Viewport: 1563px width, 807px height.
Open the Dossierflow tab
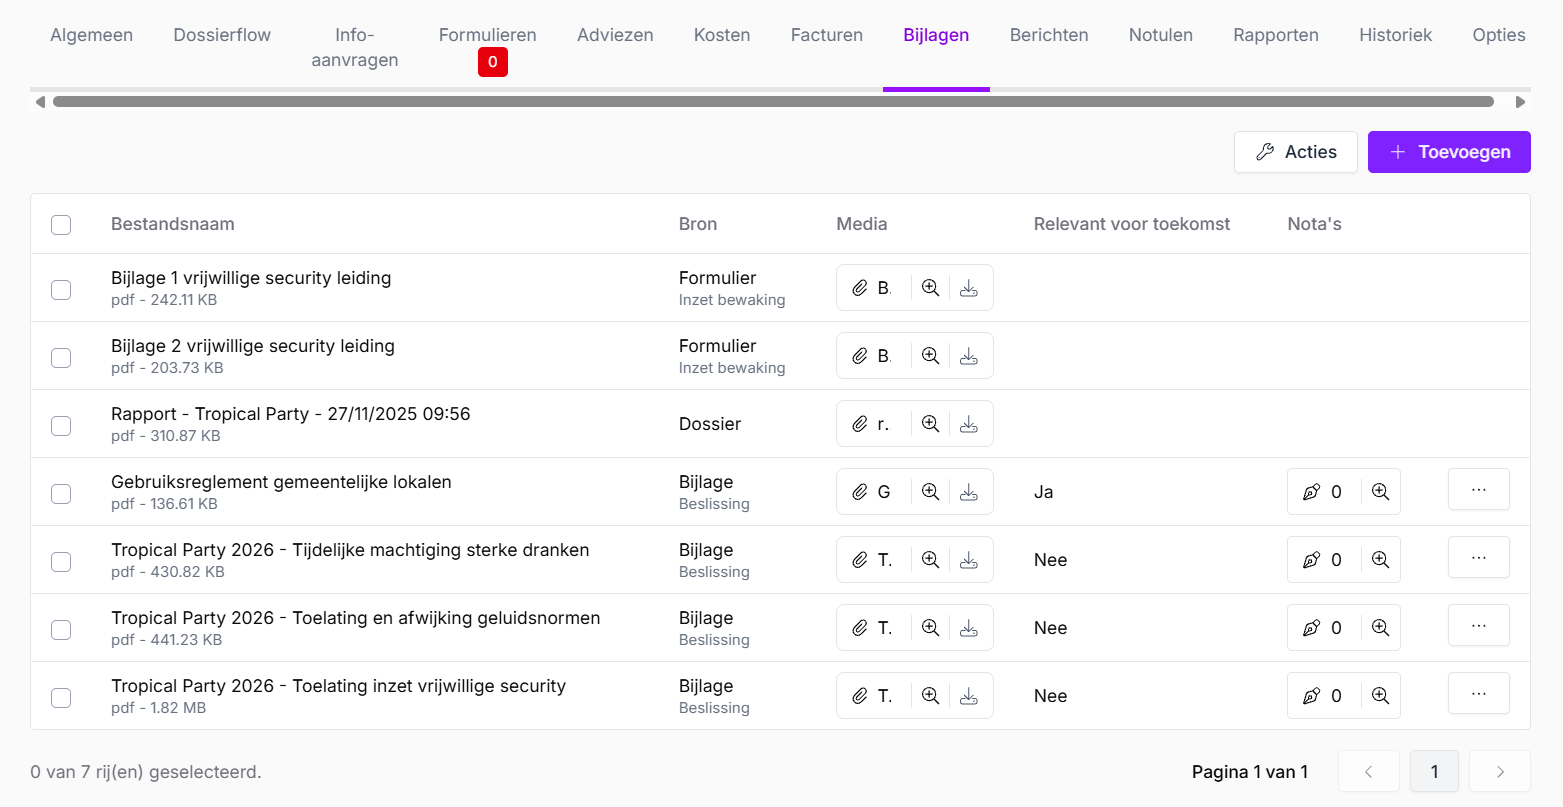[222, 35]
